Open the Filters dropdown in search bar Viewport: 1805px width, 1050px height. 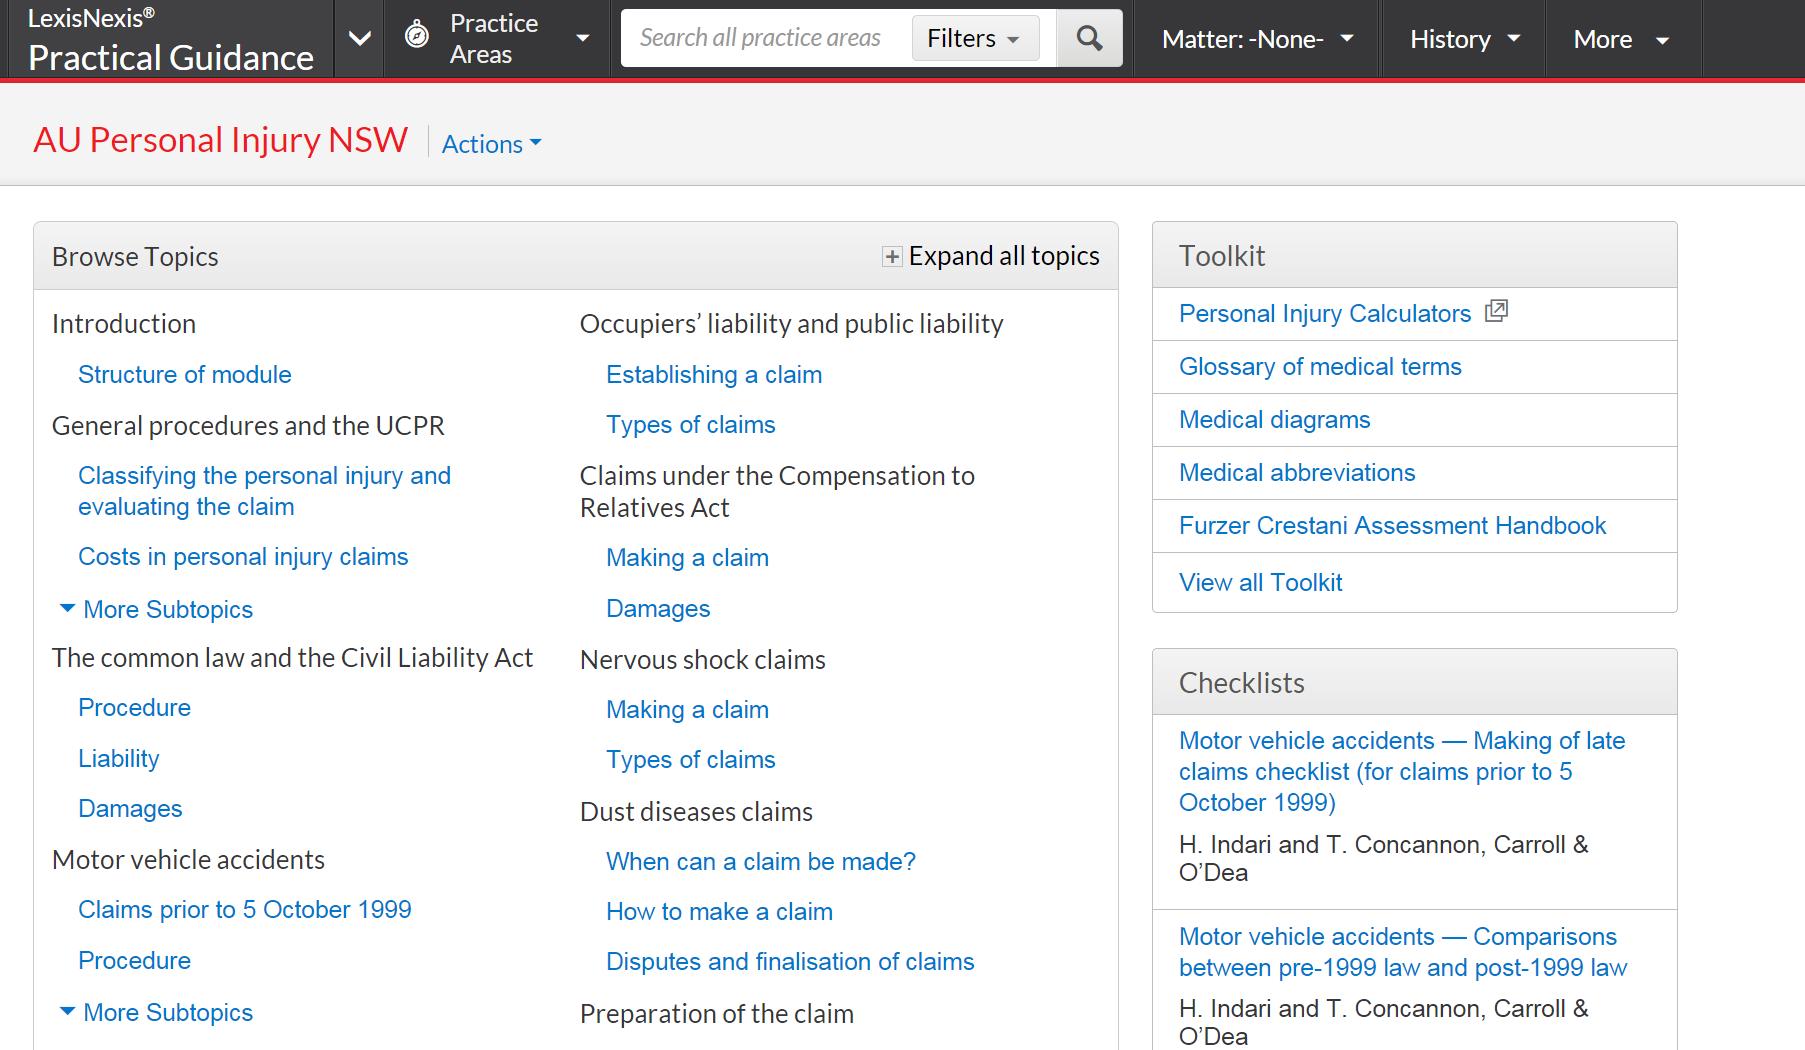pos(974,39)
